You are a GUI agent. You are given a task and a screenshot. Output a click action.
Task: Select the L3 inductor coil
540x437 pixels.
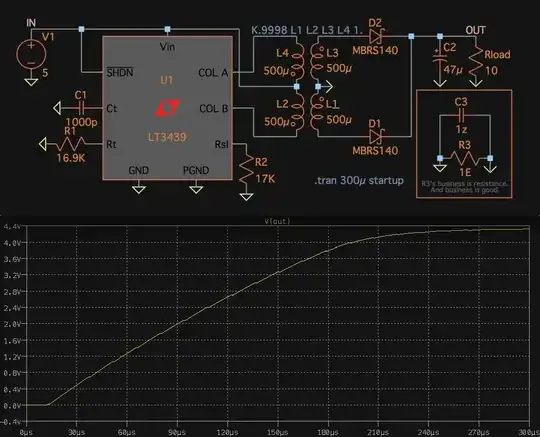[x=317, y=61]
